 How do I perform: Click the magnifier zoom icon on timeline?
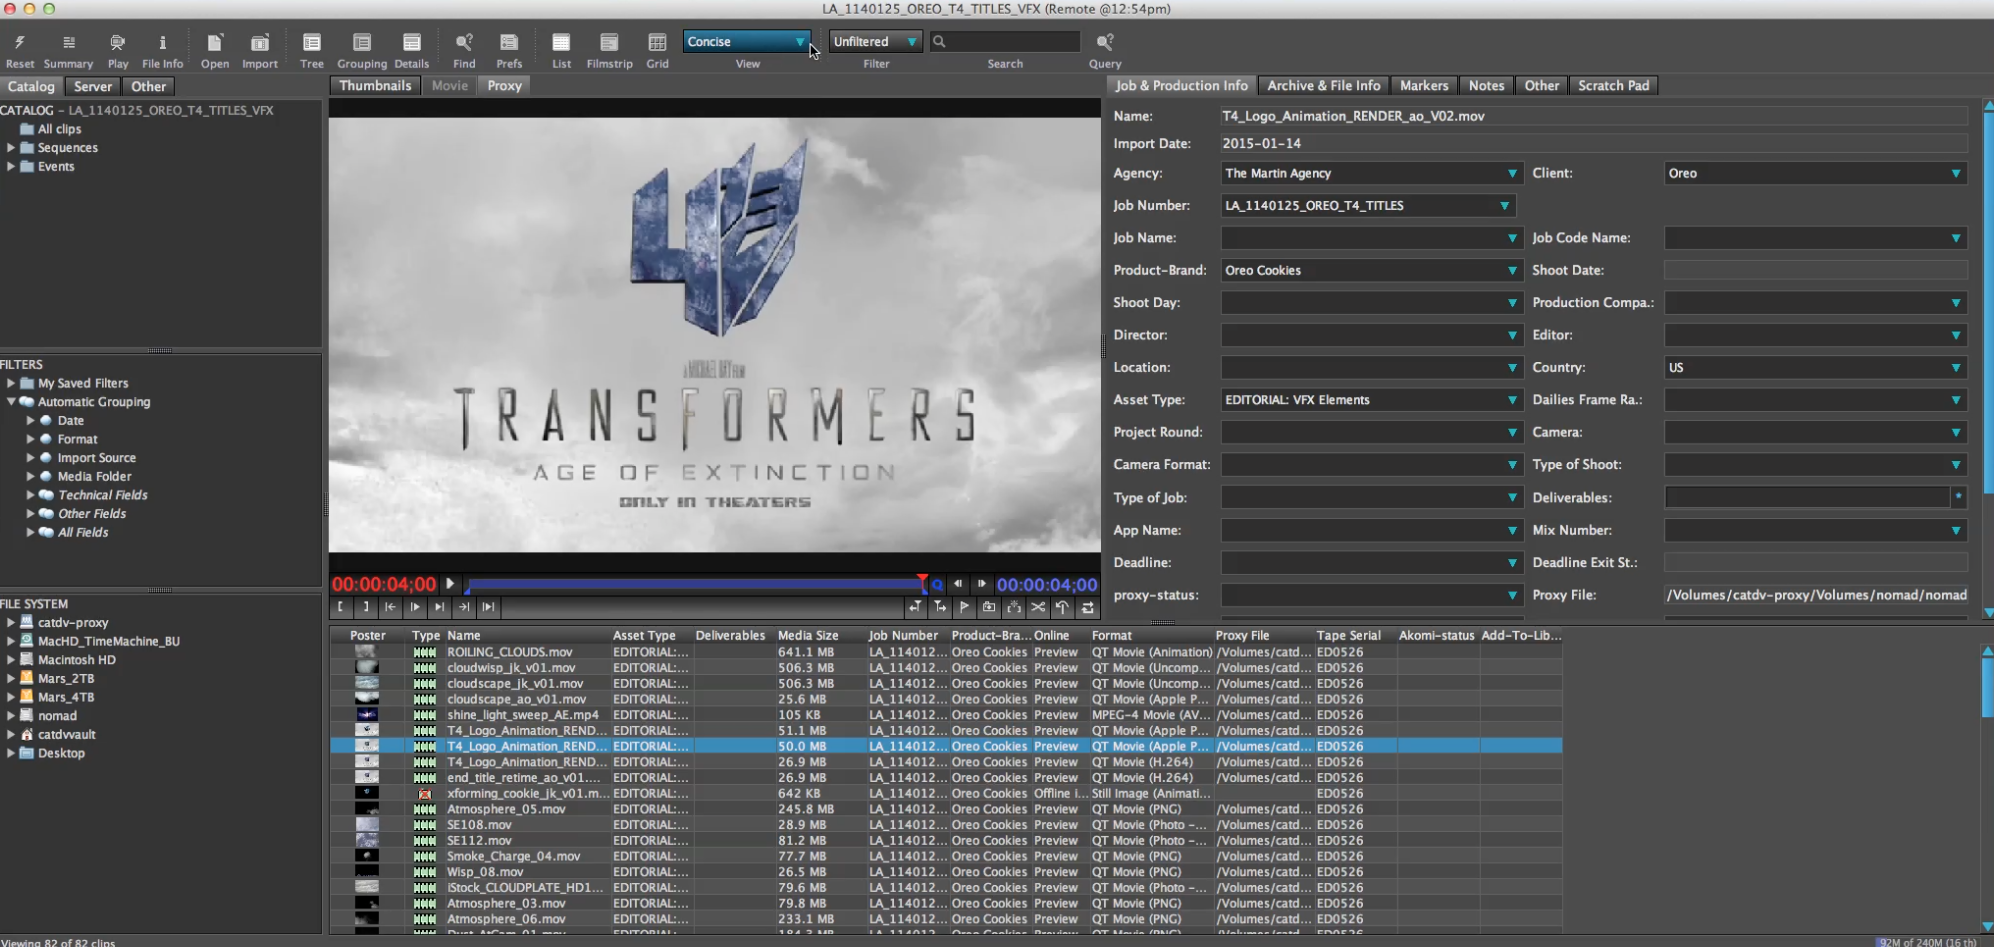(938, 585)
